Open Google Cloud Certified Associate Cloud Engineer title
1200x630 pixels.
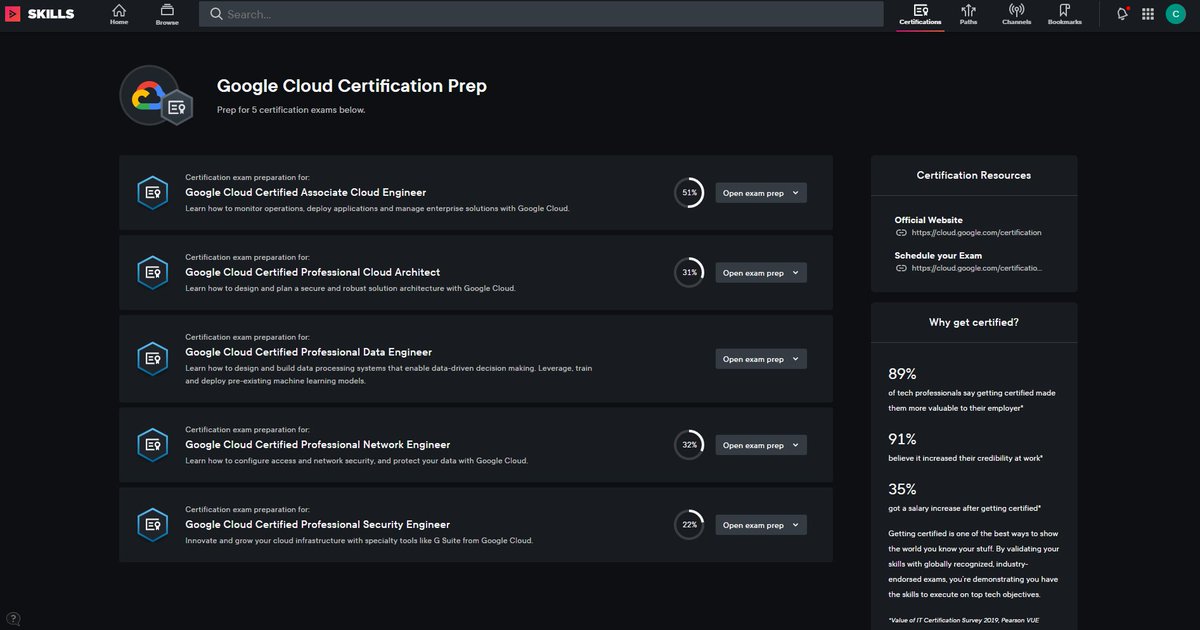coord(306,192)
